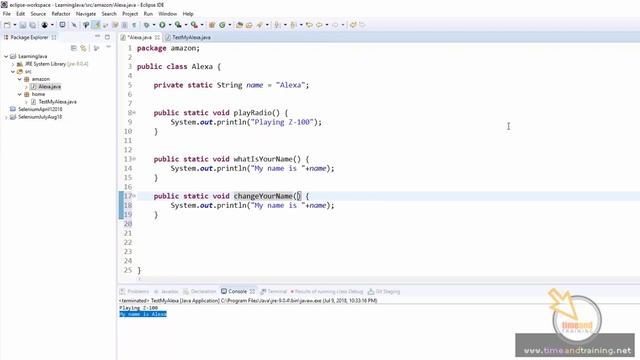Select Alexa.java in Package Explorer
Screen dimensions: 640x360
click(x=49, y=87)
